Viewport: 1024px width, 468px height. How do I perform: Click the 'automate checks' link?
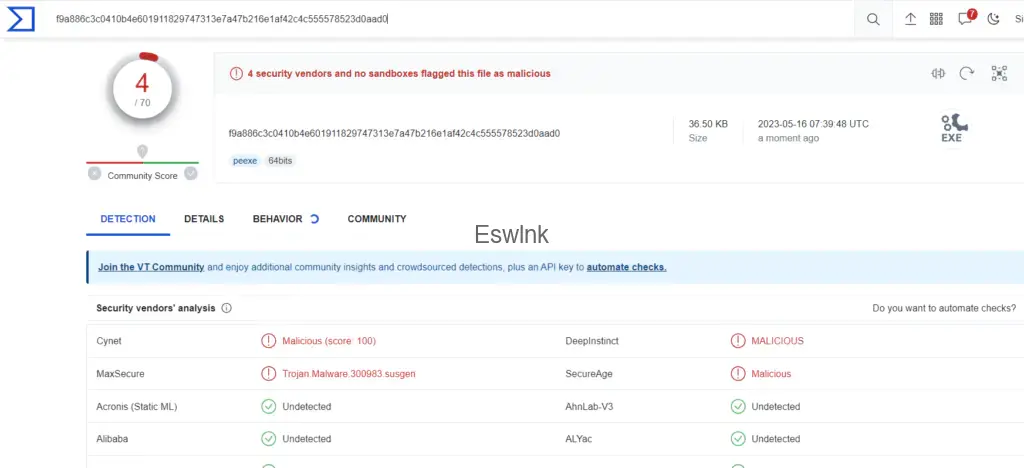[626, 267]
